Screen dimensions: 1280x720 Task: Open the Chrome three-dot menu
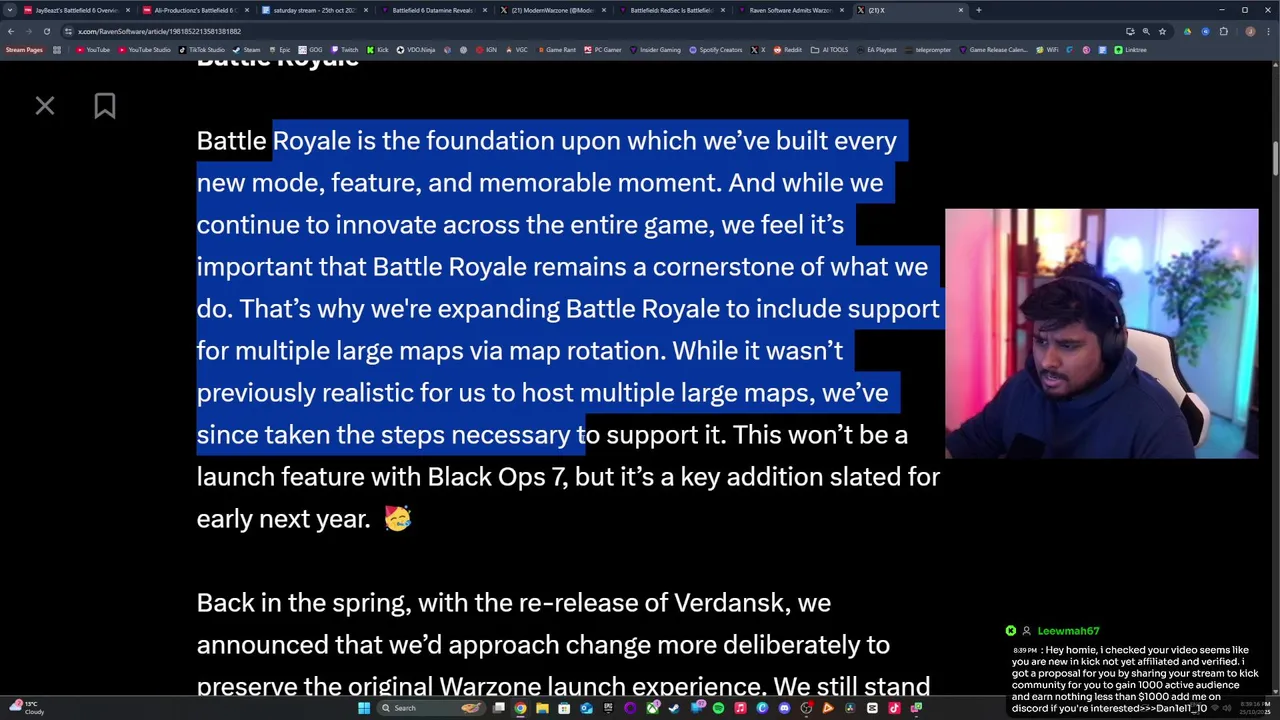[x=1268, y=31]
